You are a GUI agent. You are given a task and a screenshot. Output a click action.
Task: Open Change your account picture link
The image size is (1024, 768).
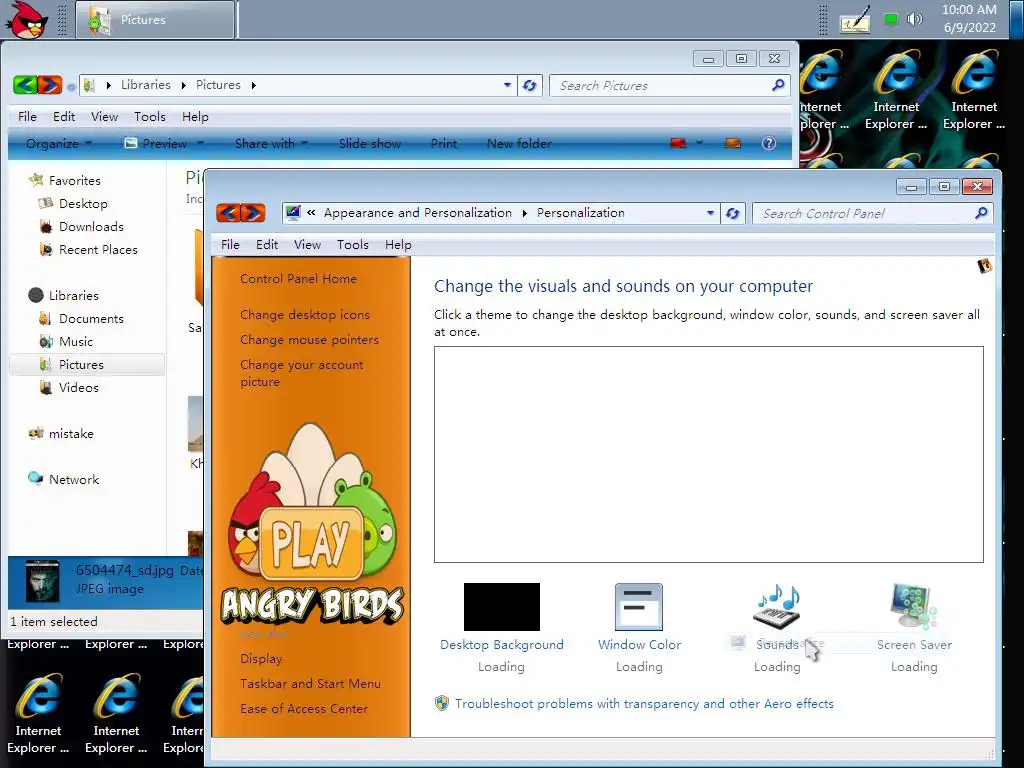pos(302,374)
